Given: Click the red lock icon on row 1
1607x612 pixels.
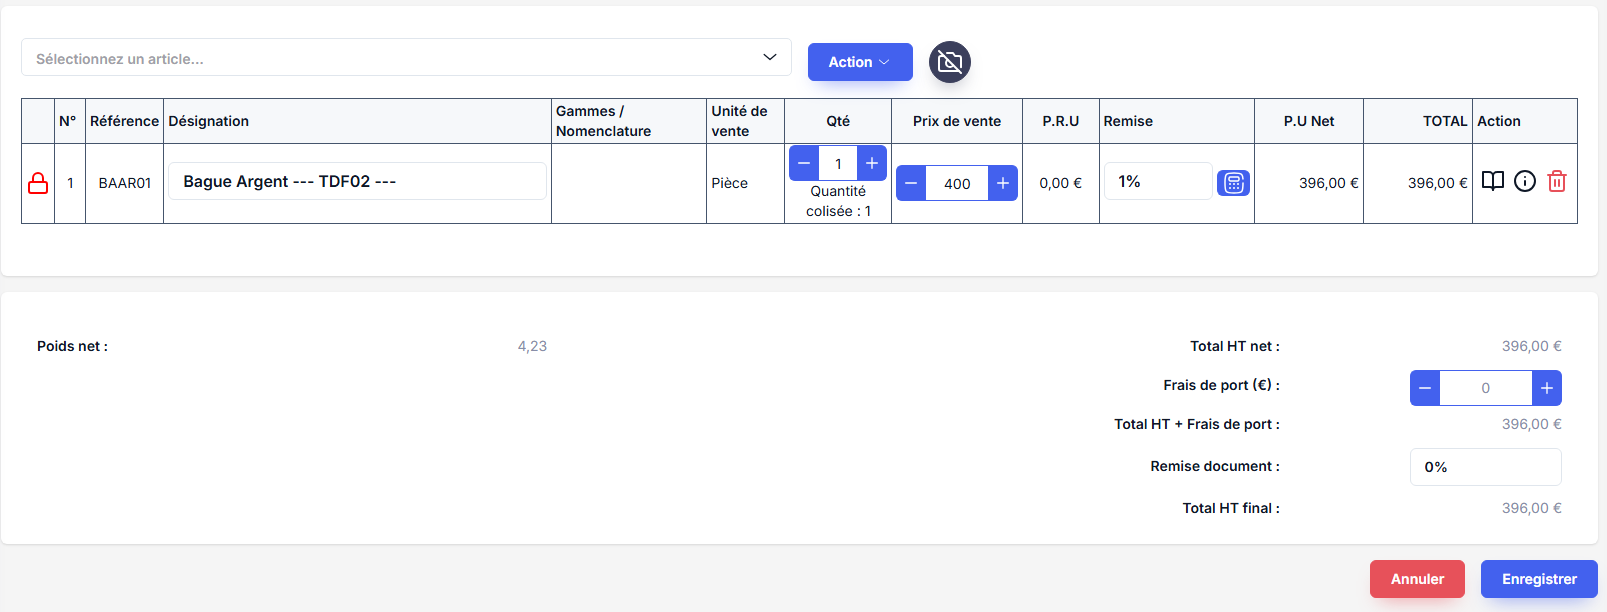Looking at the screenshot, I should 38,183.
